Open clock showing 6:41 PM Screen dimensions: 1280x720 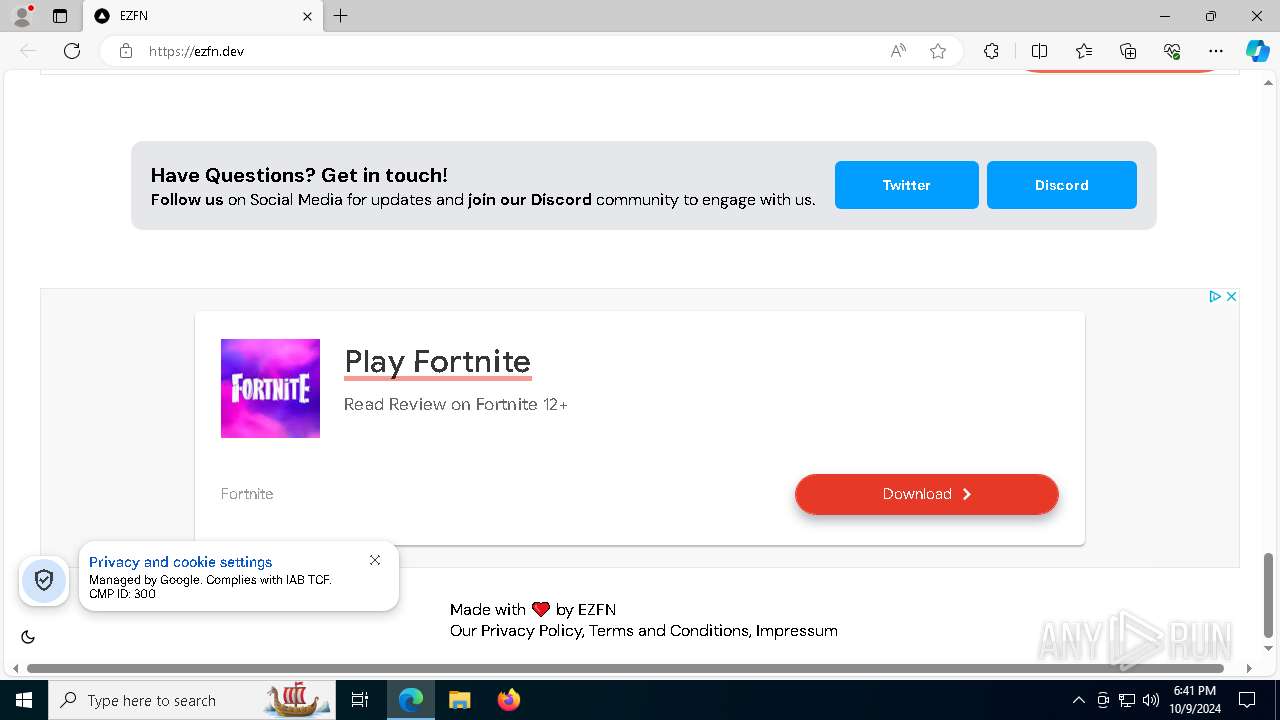click(1196, 700)
